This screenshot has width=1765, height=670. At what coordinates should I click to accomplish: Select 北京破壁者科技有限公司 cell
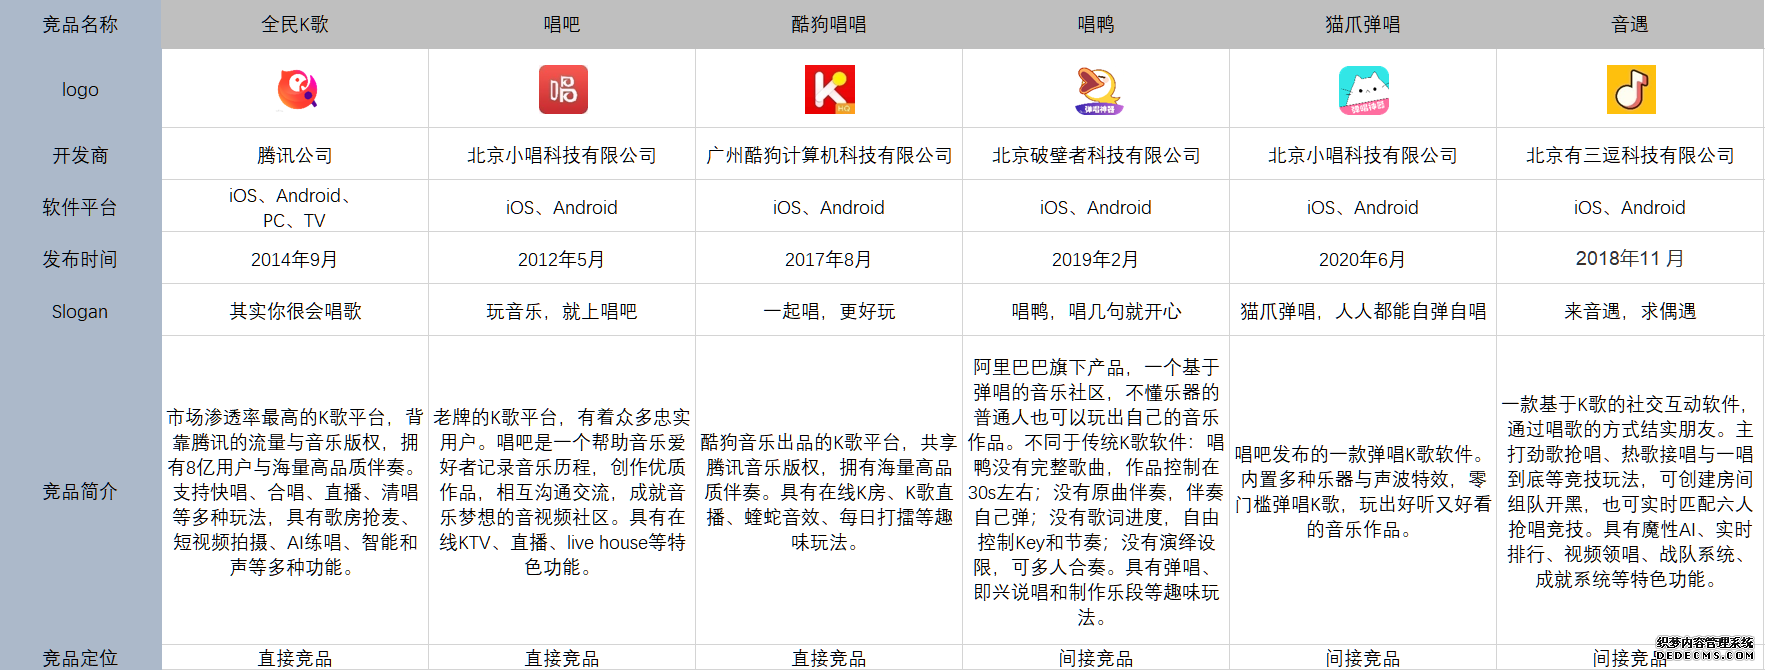(x=1096, y=155)
